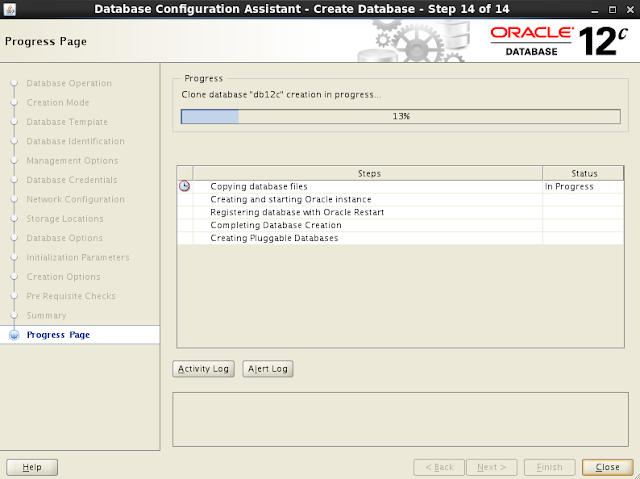
Task: Click the Steps column header
Action: (368, 173)
